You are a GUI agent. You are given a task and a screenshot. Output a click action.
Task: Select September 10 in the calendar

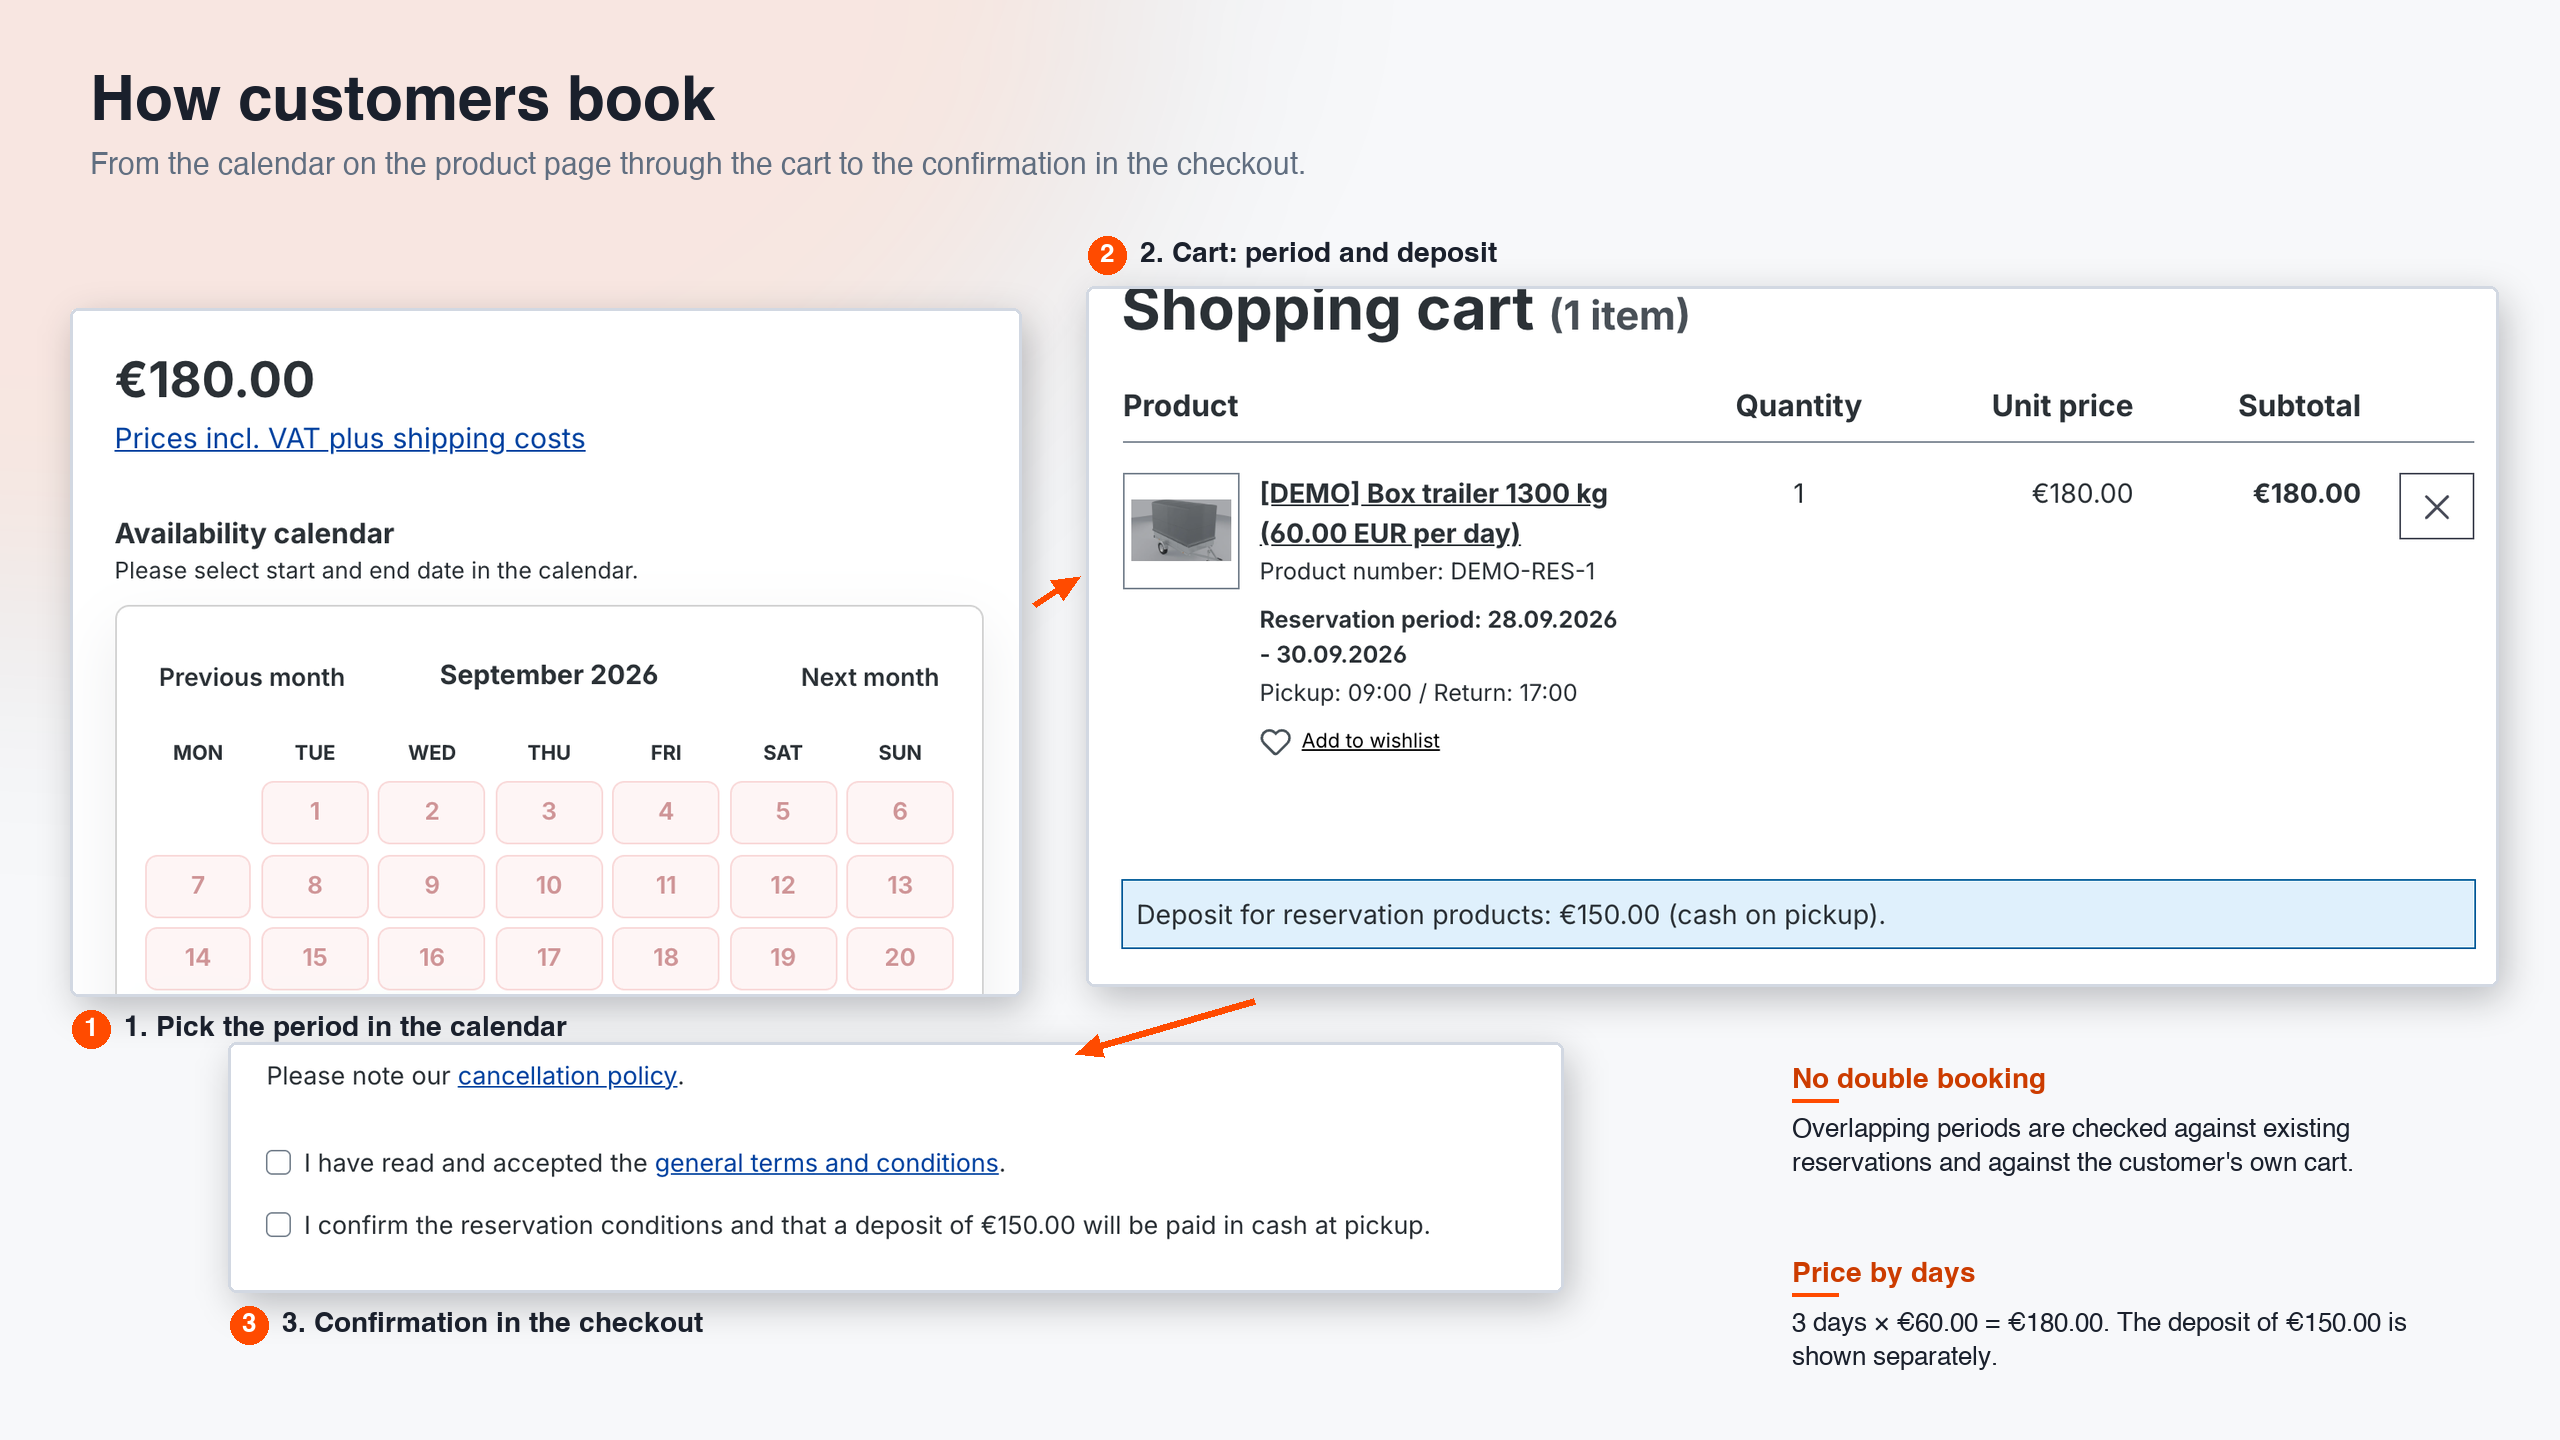(549, 886)
